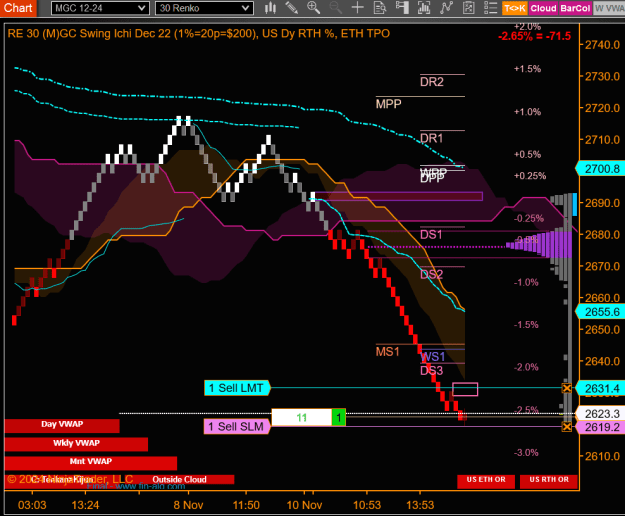Click the position PnL 11 box
The image size is (625, 516).
302,417
